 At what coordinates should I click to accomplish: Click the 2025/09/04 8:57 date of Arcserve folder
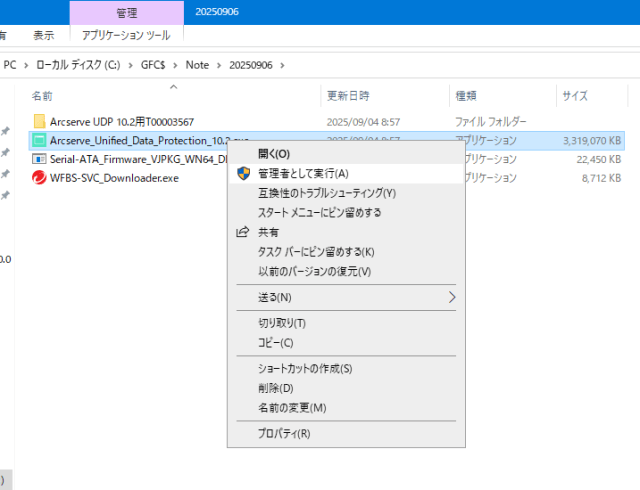pyautogui.click(x=363, y=122)
